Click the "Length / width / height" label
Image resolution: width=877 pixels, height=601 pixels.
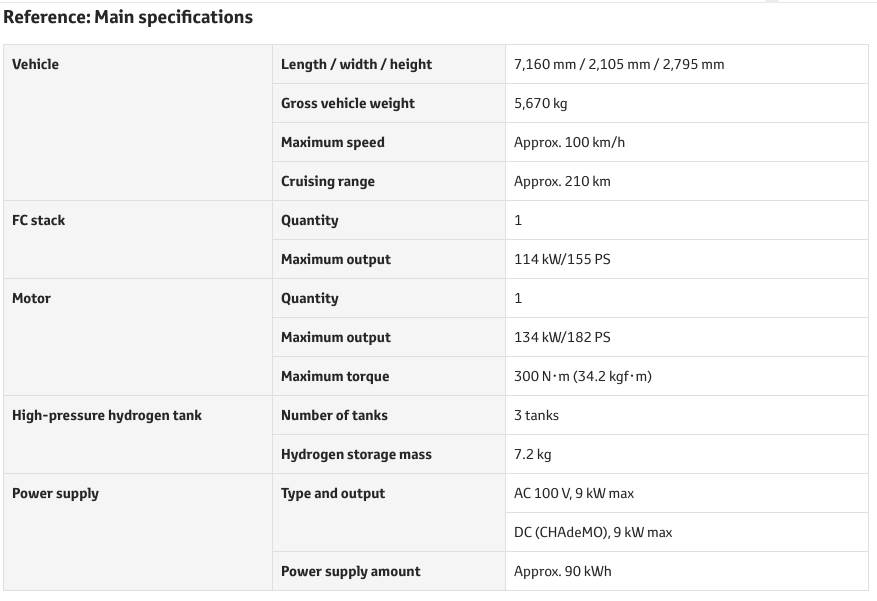click(356, 64)
